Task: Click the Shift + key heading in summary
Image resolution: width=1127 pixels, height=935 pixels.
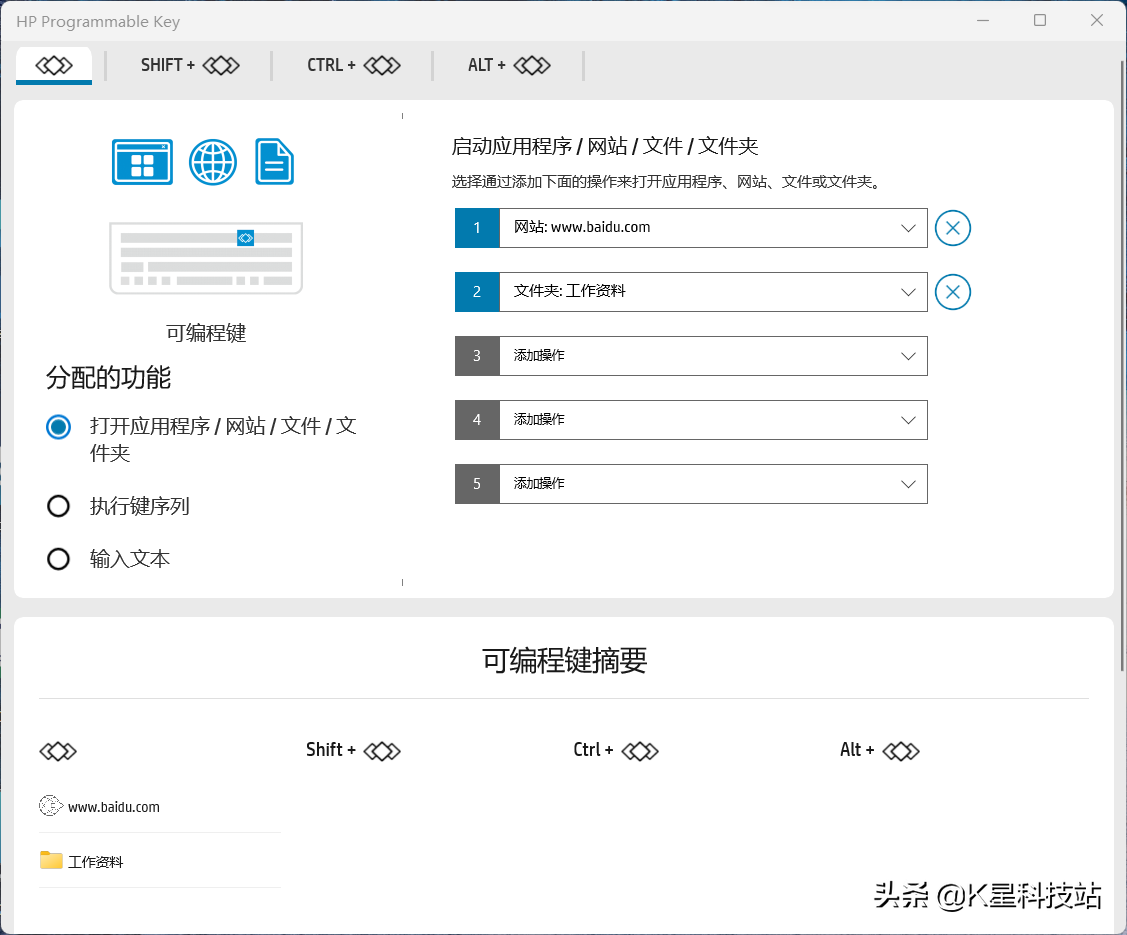Action: (x=353, y=750)
